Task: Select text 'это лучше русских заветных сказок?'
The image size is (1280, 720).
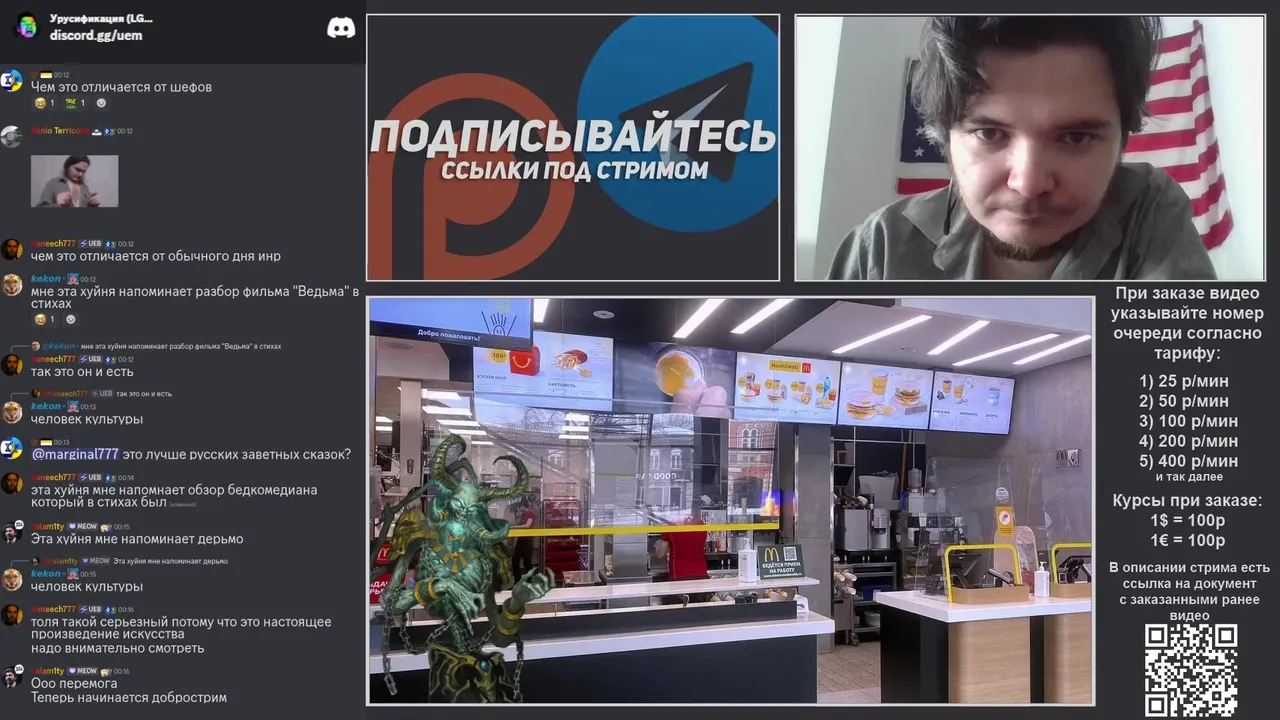Action: [x=237, y=454]
